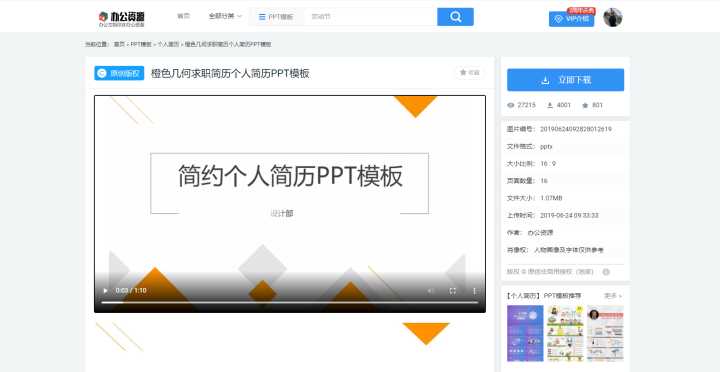720x372 pixels.
Task: Open the purple recommended template thumbnail
Action: [525, 333]
